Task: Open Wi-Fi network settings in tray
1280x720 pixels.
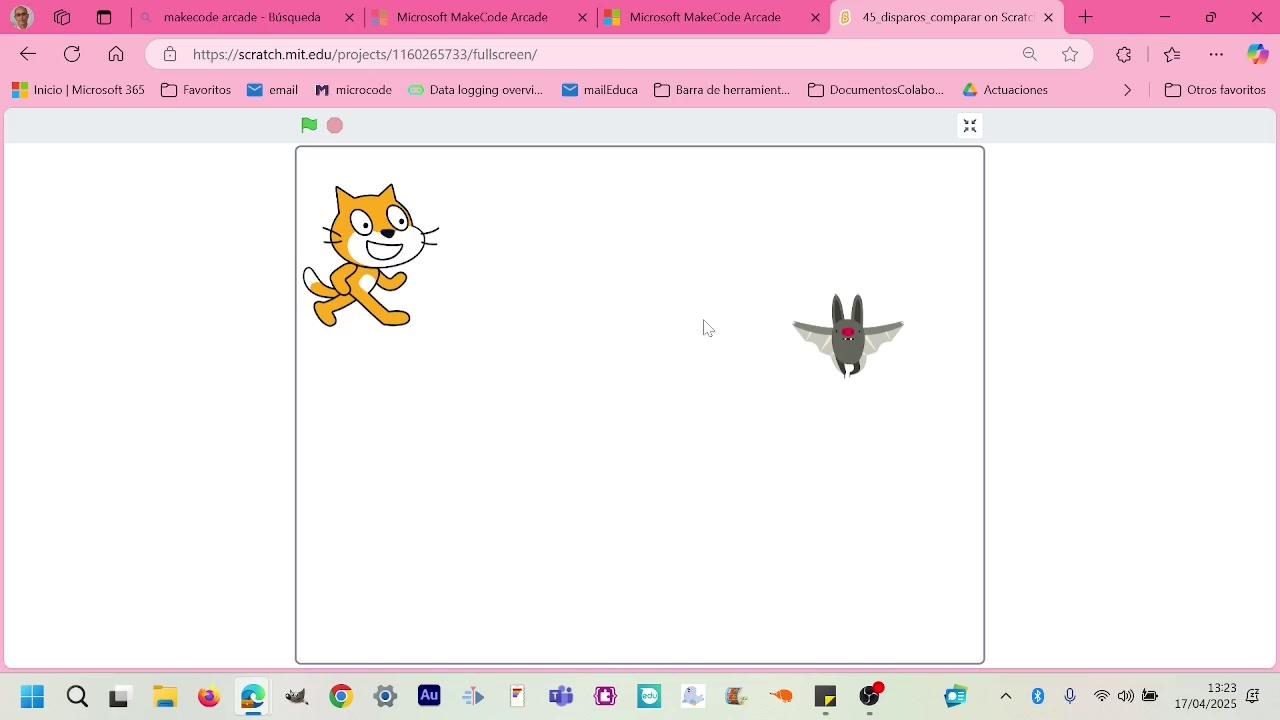Action: 1102,696
